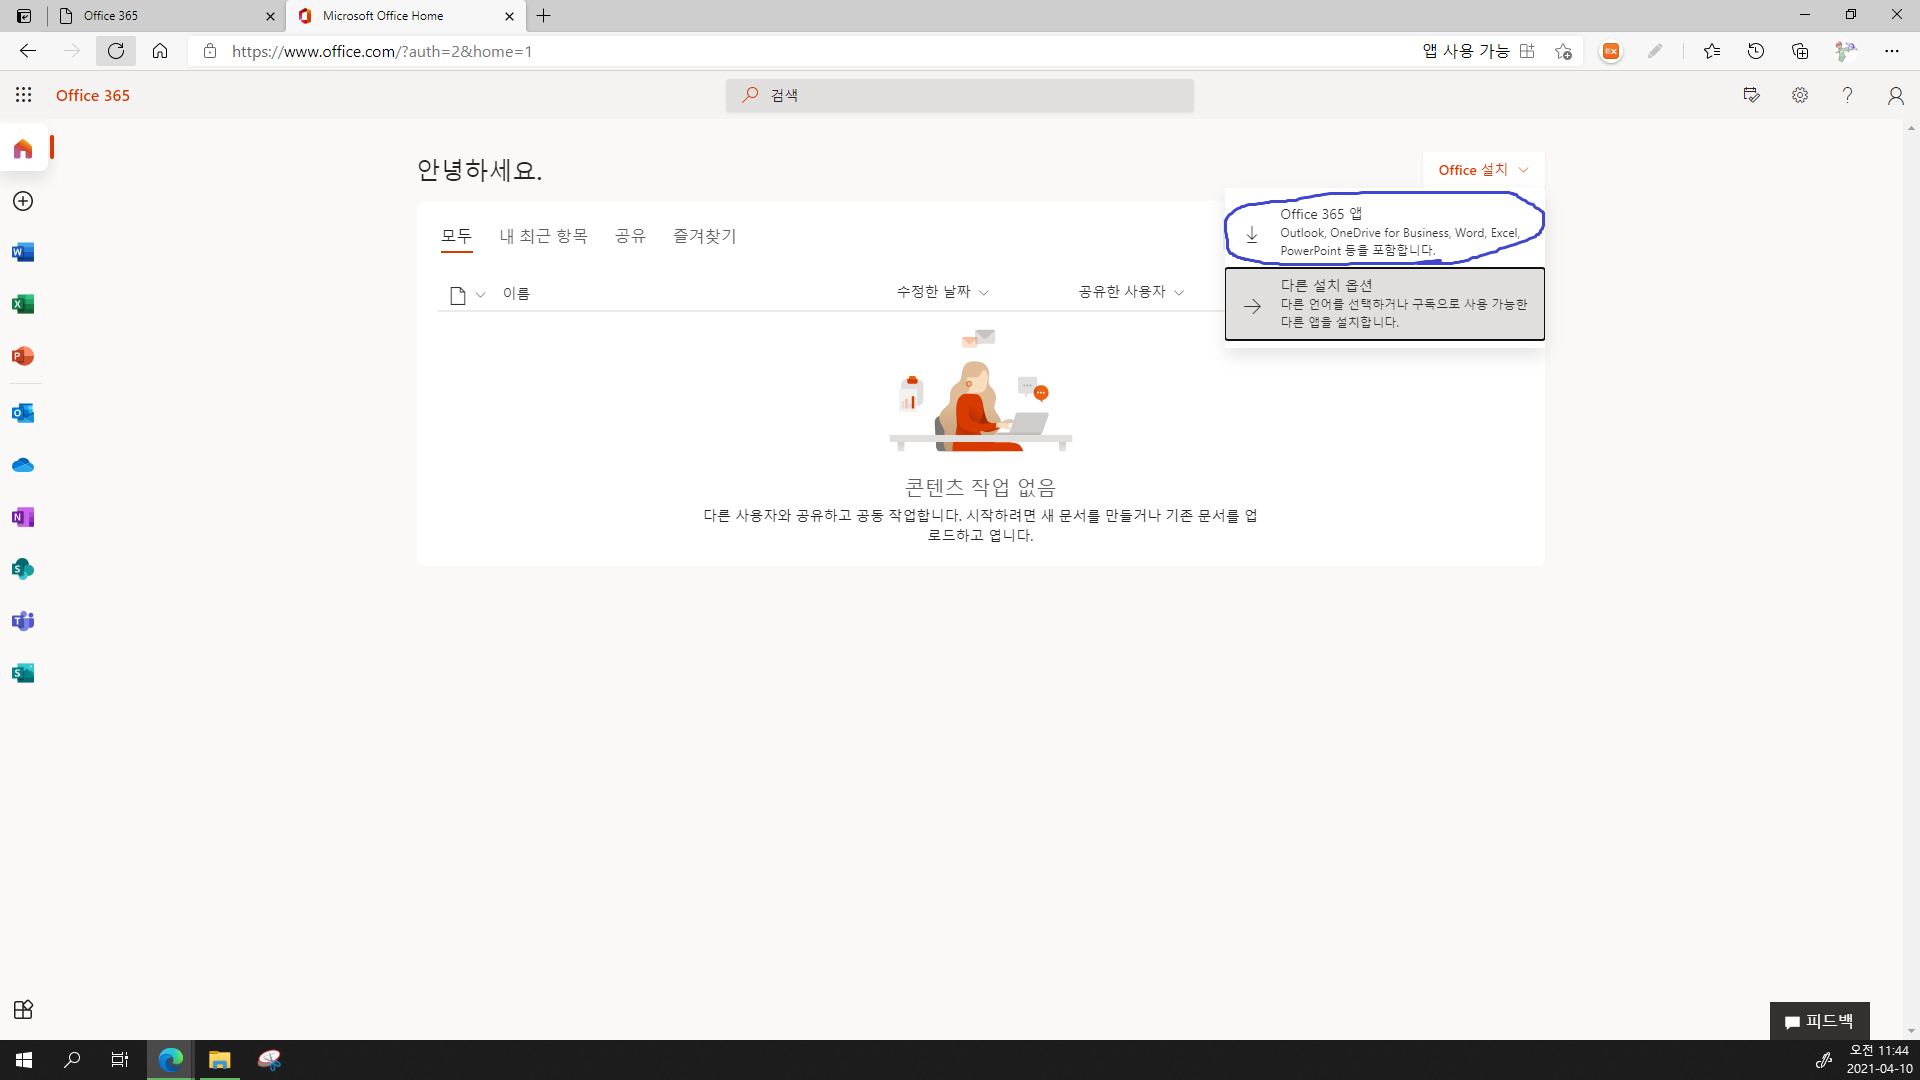Click the Office 365 header link

click(x=93, y=95)
